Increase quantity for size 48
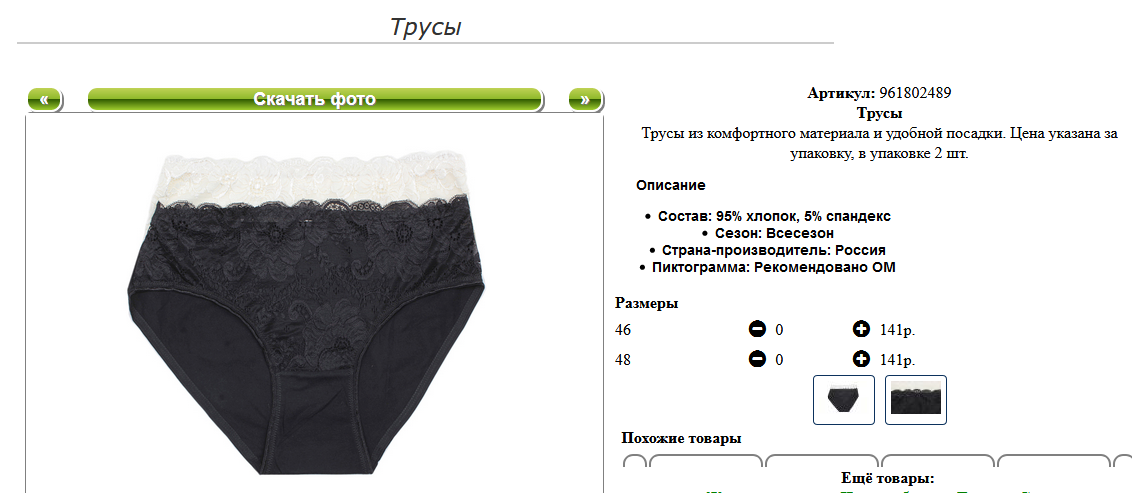1132x493 pixels. click(861, 359)
